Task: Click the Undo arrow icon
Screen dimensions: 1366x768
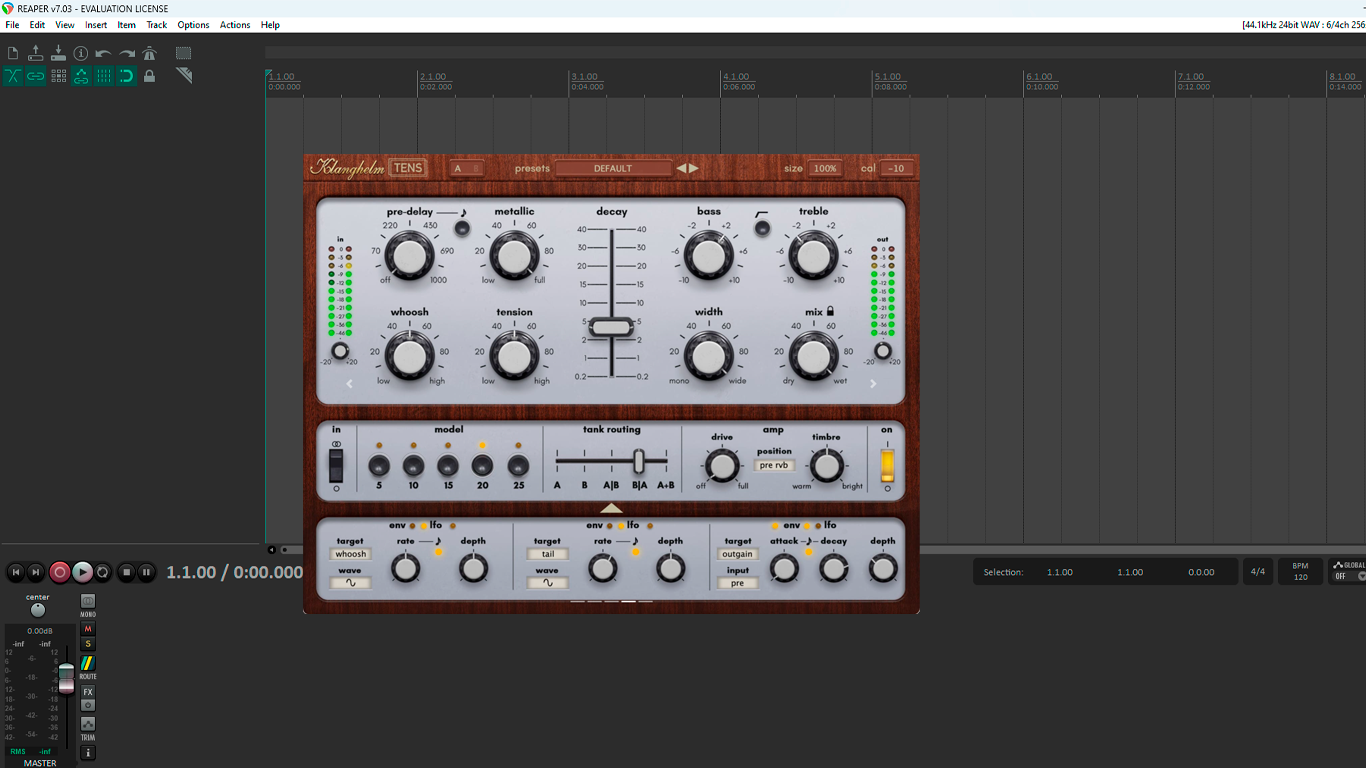Action: pos(104,53)
